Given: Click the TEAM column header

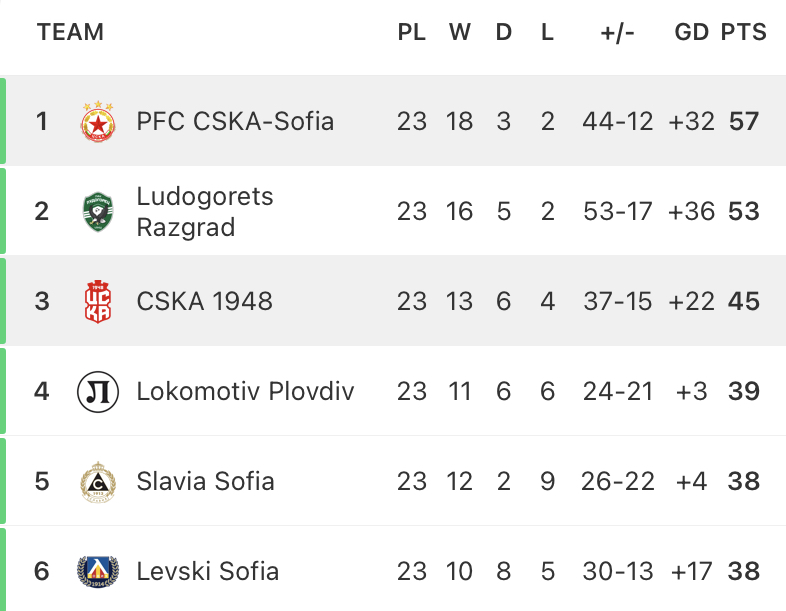Looking at the screenshot, I should pos(70,32).
